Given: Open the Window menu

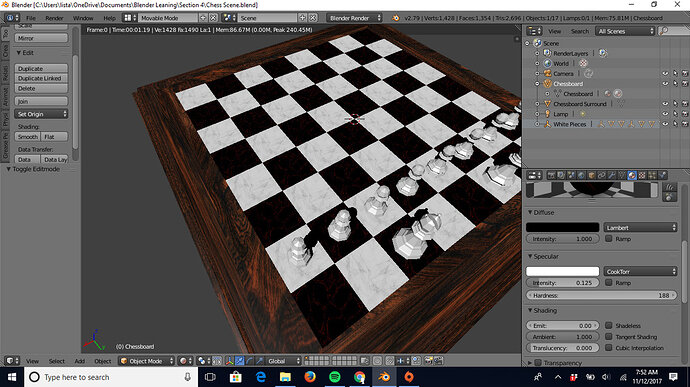Looking at the screenshot, I should 83,18.
